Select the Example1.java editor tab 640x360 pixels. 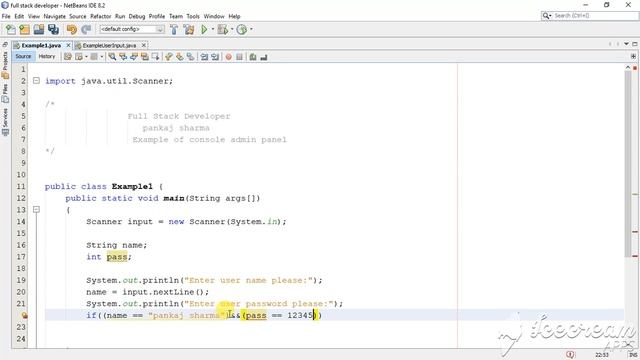(41, 45)
